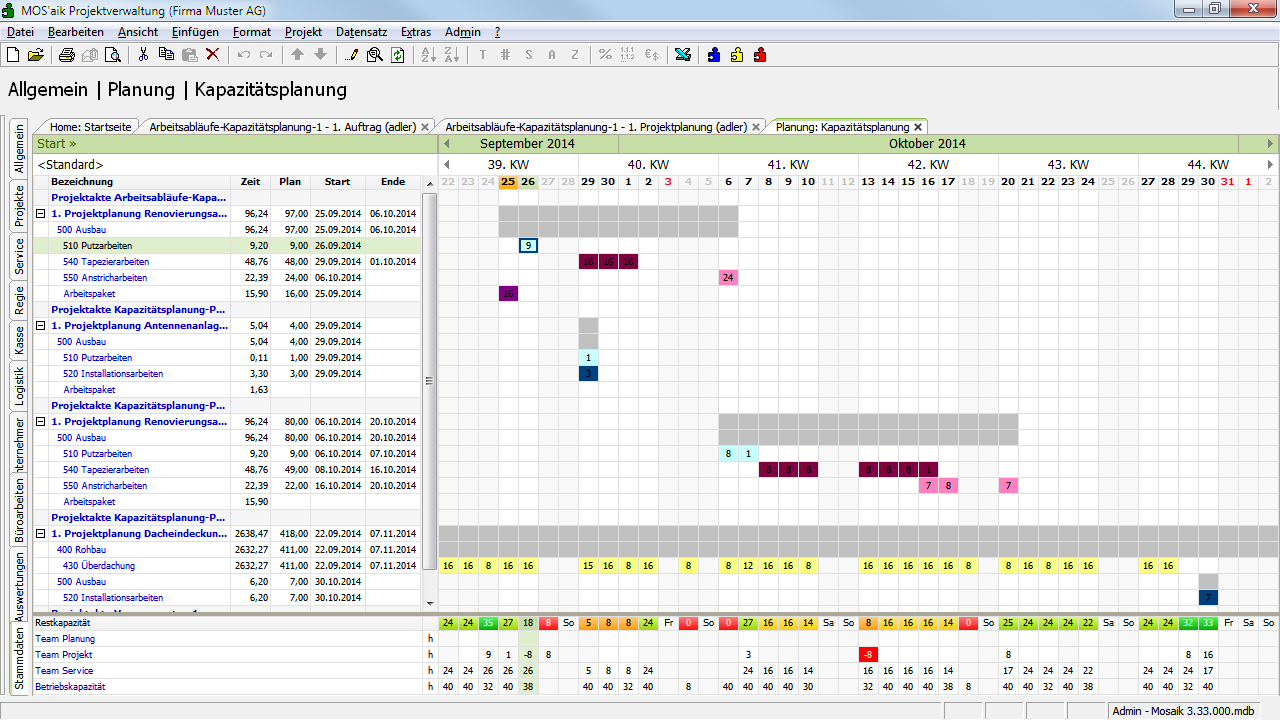Click the spreadsheet export icon
Image resolution: width=1280 pixels, height=720 pixels.
pyautogui.click(x=683, y=55)
